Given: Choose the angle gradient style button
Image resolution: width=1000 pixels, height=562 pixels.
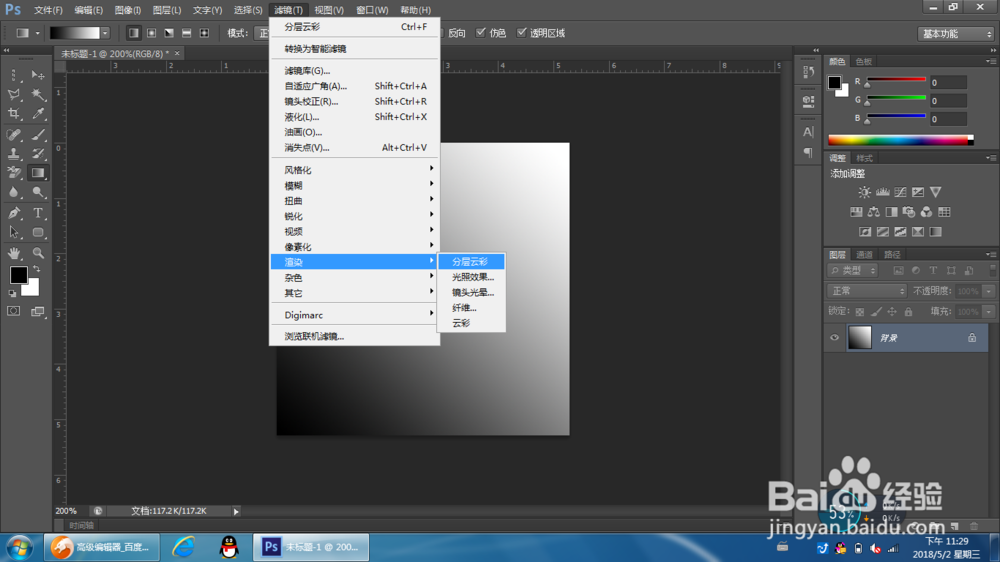Looking at the screenshot, I should (169, 33).
